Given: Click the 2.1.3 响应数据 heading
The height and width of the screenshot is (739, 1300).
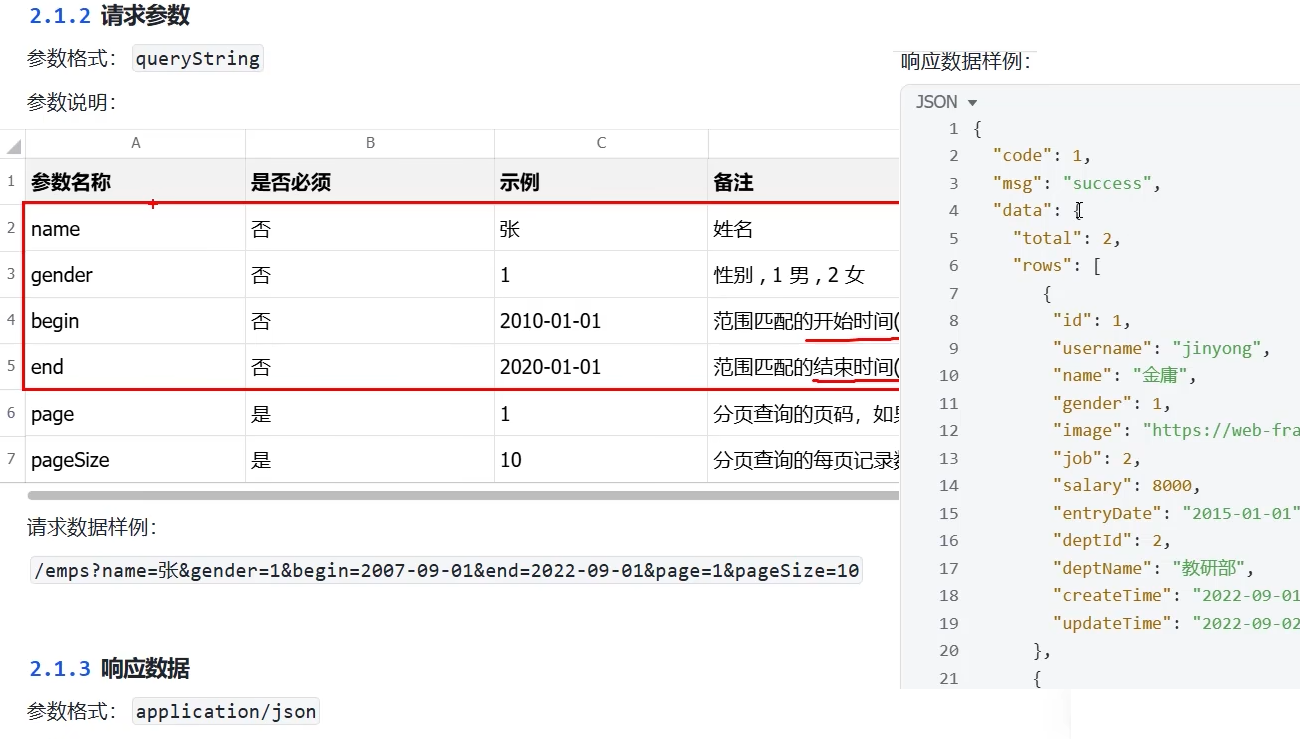Looking at the screenshot, I should tap(110, 668).
